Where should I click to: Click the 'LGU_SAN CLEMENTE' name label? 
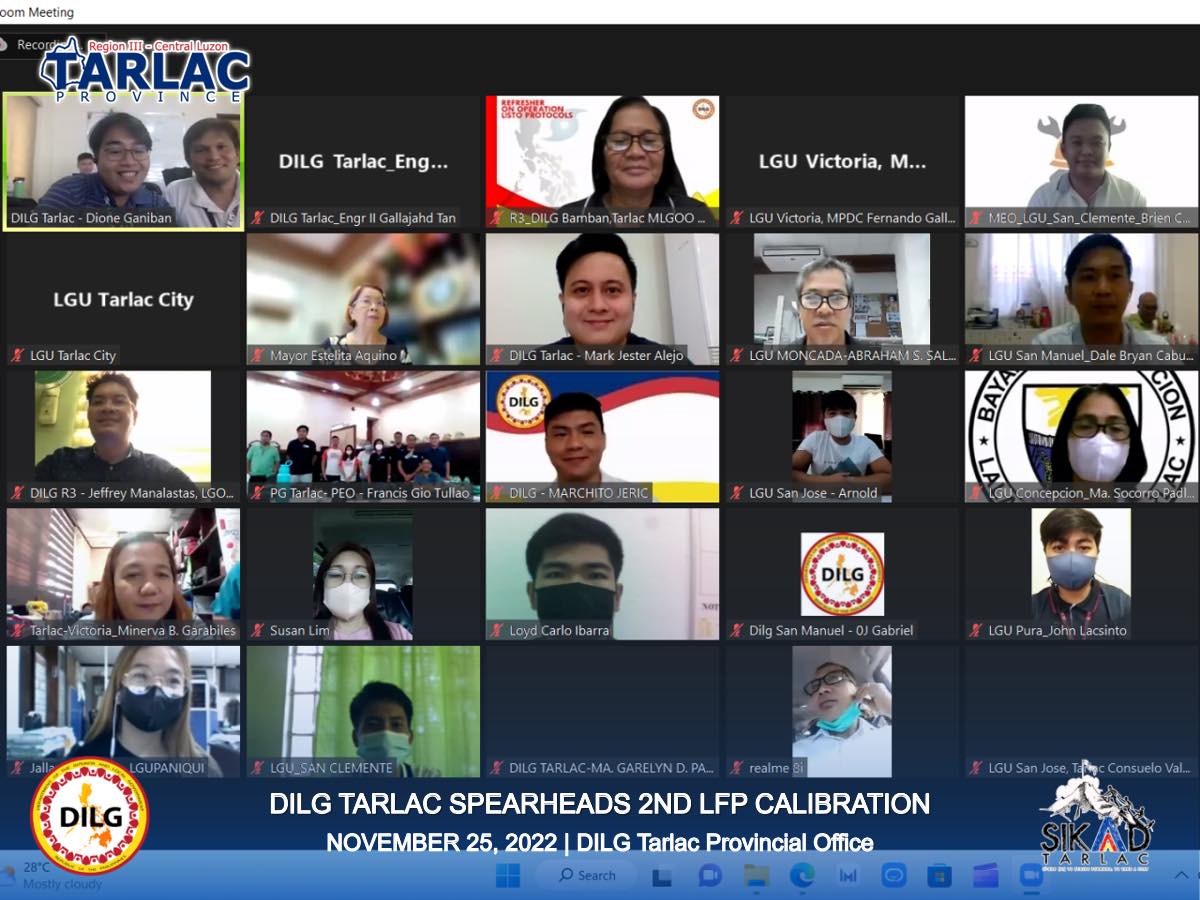tap(331, 768)
